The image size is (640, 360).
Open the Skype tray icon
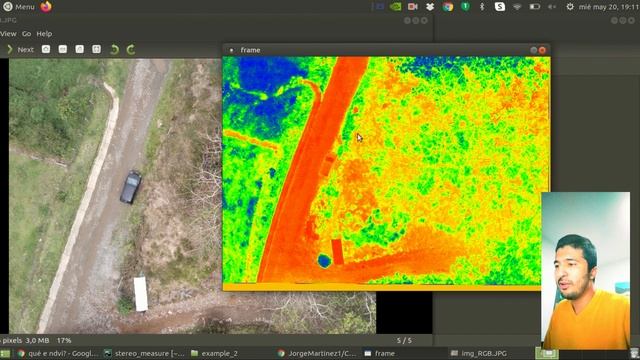[x=500, y=7]
